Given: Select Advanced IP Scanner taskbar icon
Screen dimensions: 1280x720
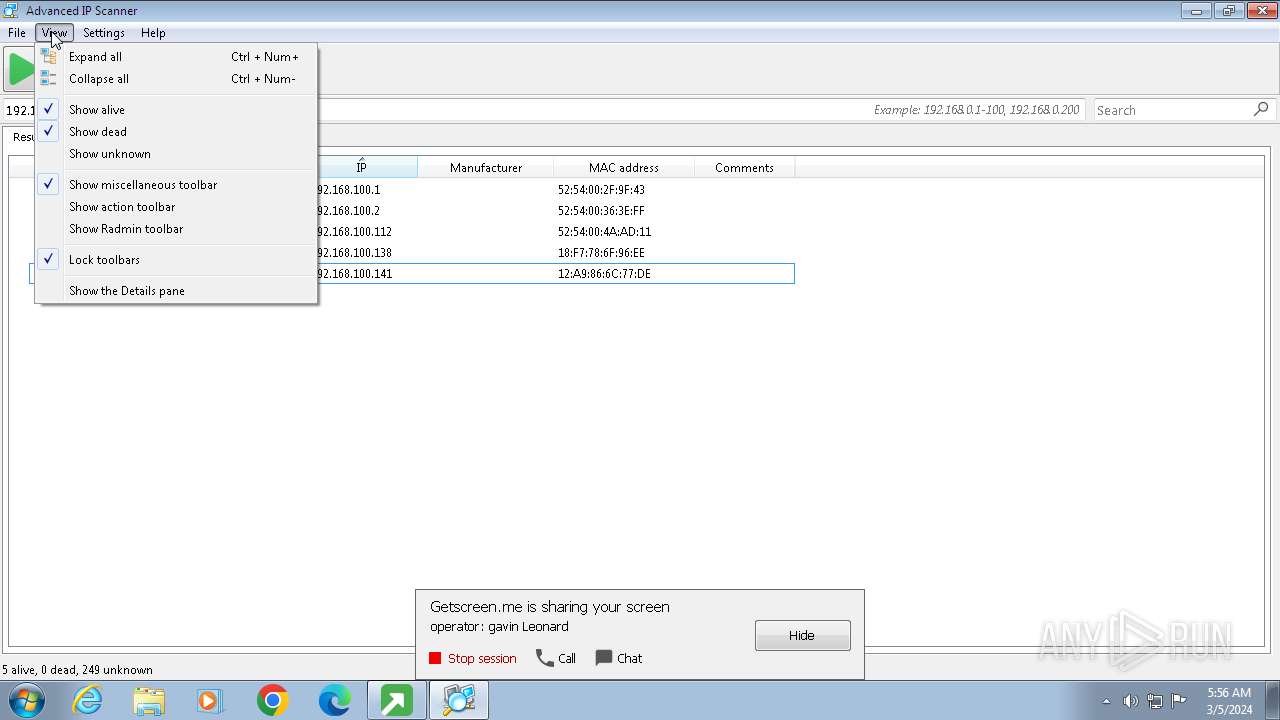Looking at the screenshot, I should tap(459, 700).
